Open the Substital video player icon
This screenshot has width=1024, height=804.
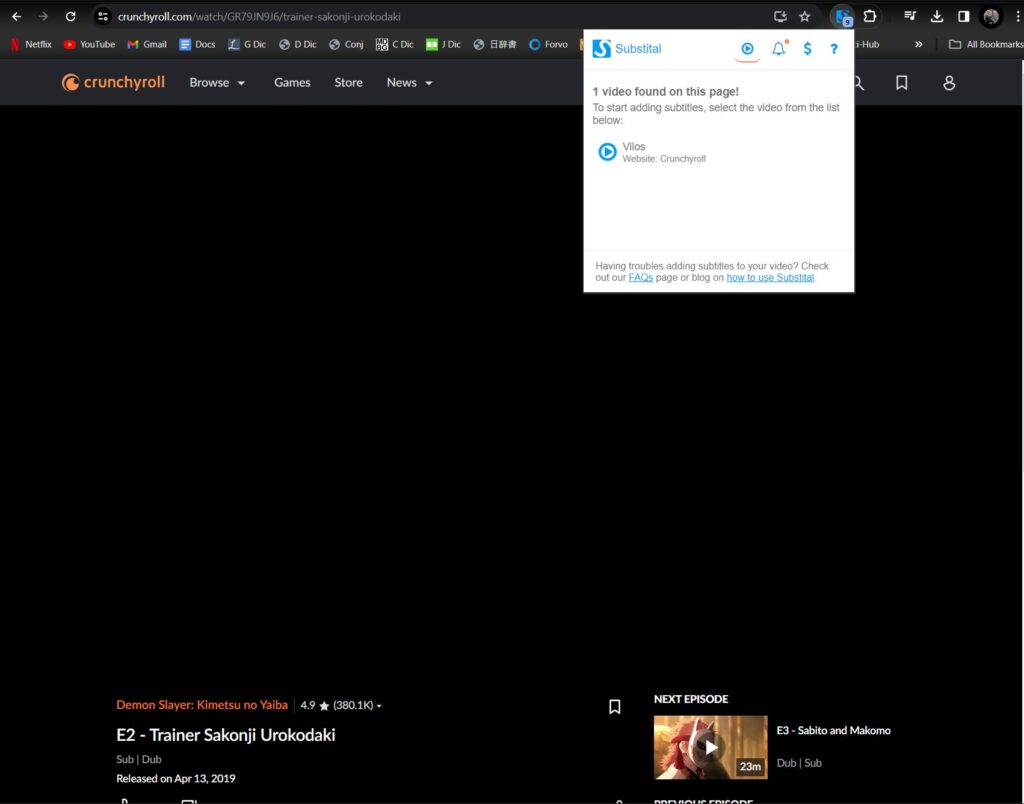click(x=747, y=48)
